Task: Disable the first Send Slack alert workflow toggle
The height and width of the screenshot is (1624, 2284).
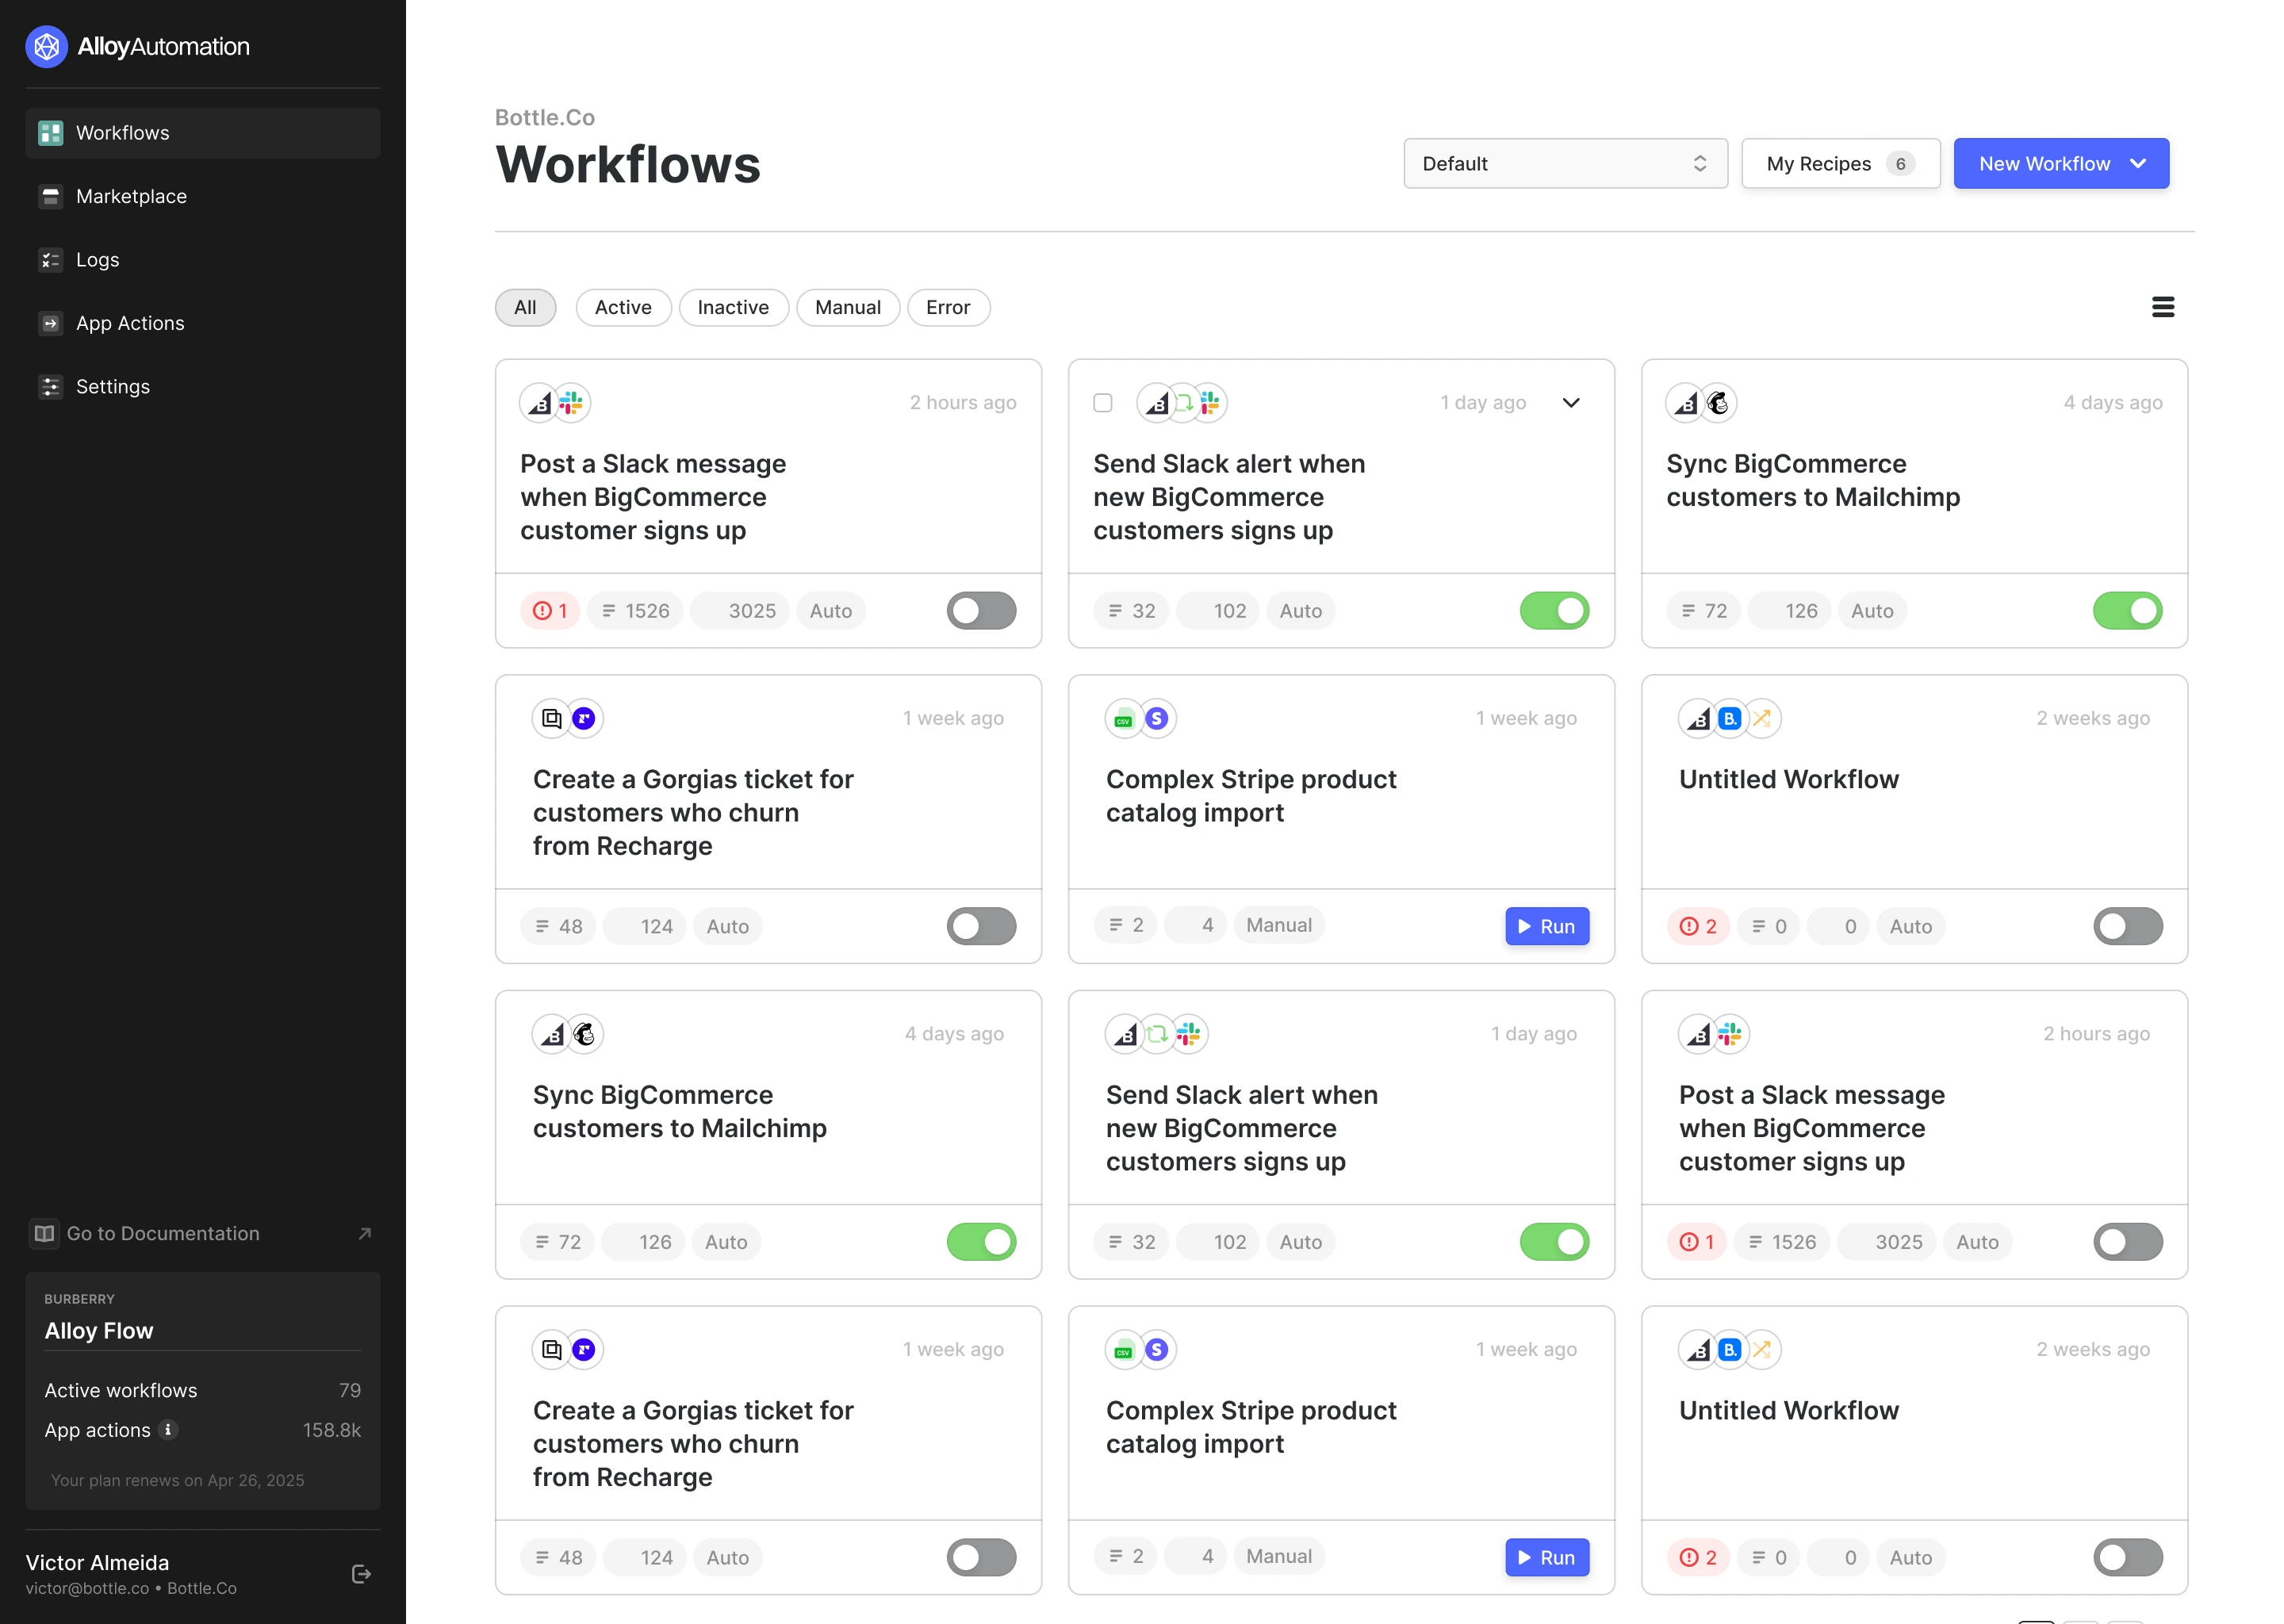Action: [x=1555, y=611]
